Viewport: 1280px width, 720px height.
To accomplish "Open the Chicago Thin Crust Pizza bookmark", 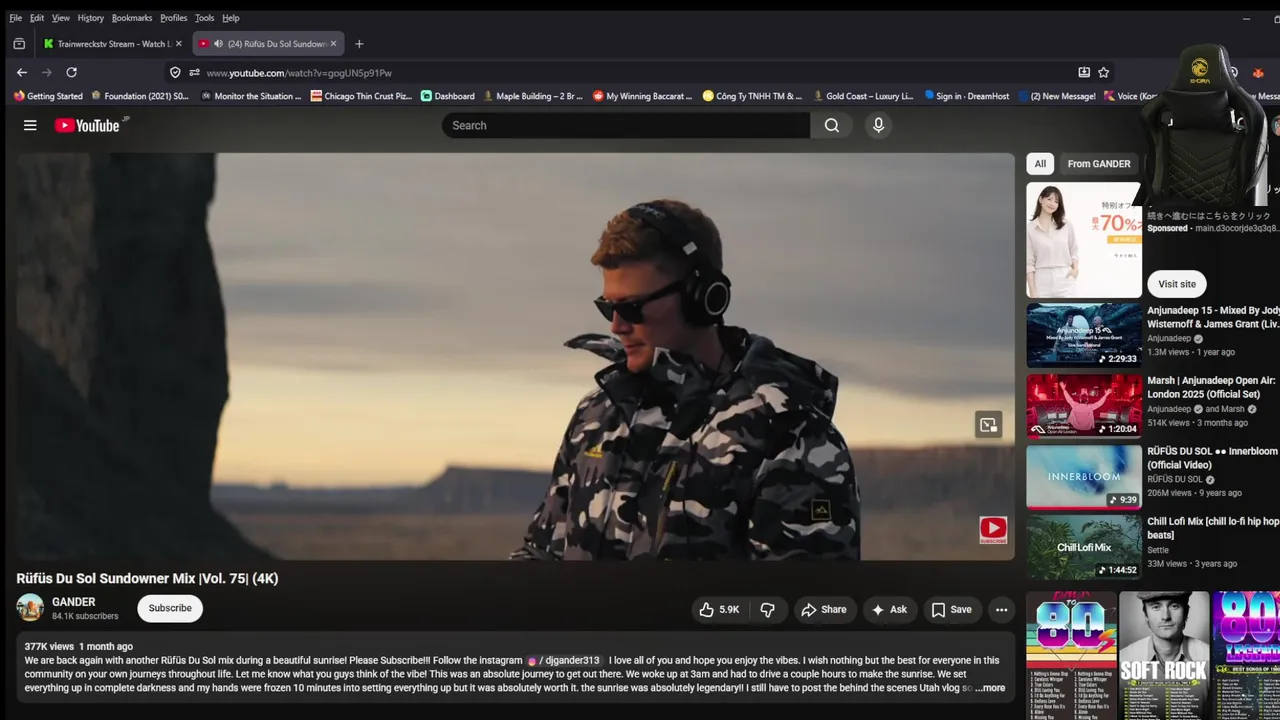I will 361,96.
